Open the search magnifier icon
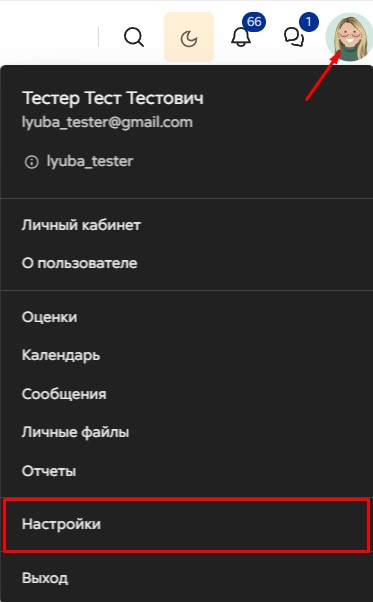Image resolution: width=373 pixels, height=602 pixels. pyautogui.click(x=134, y=38)
